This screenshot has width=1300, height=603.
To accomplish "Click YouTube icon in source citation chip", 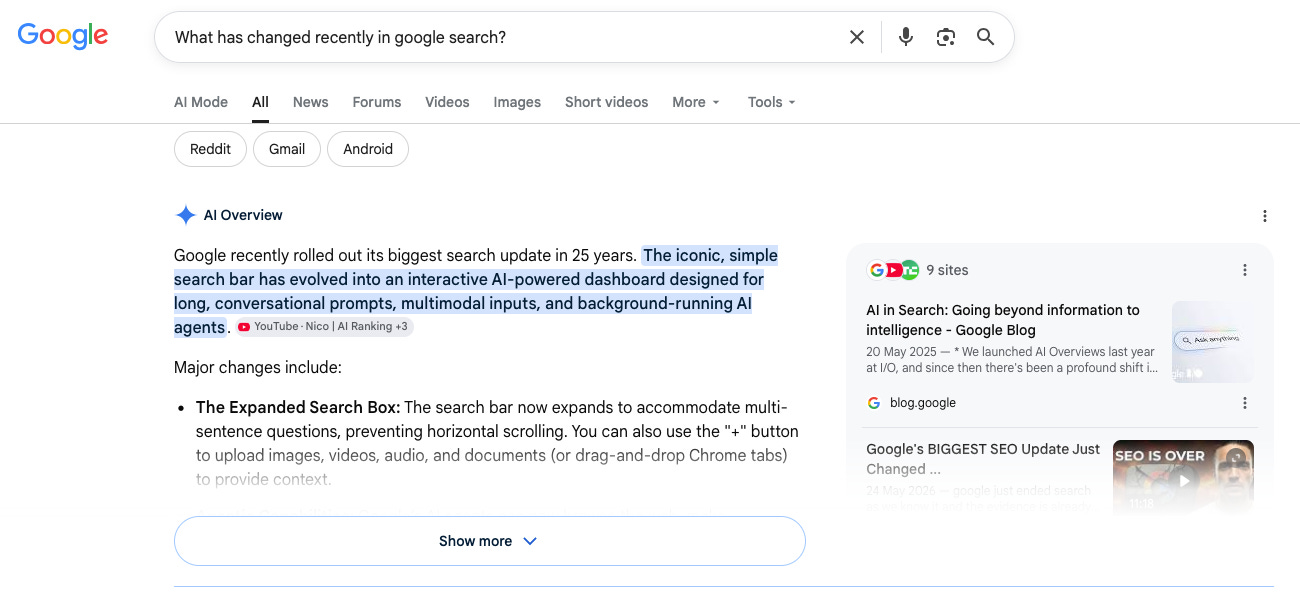I will 244,327.
